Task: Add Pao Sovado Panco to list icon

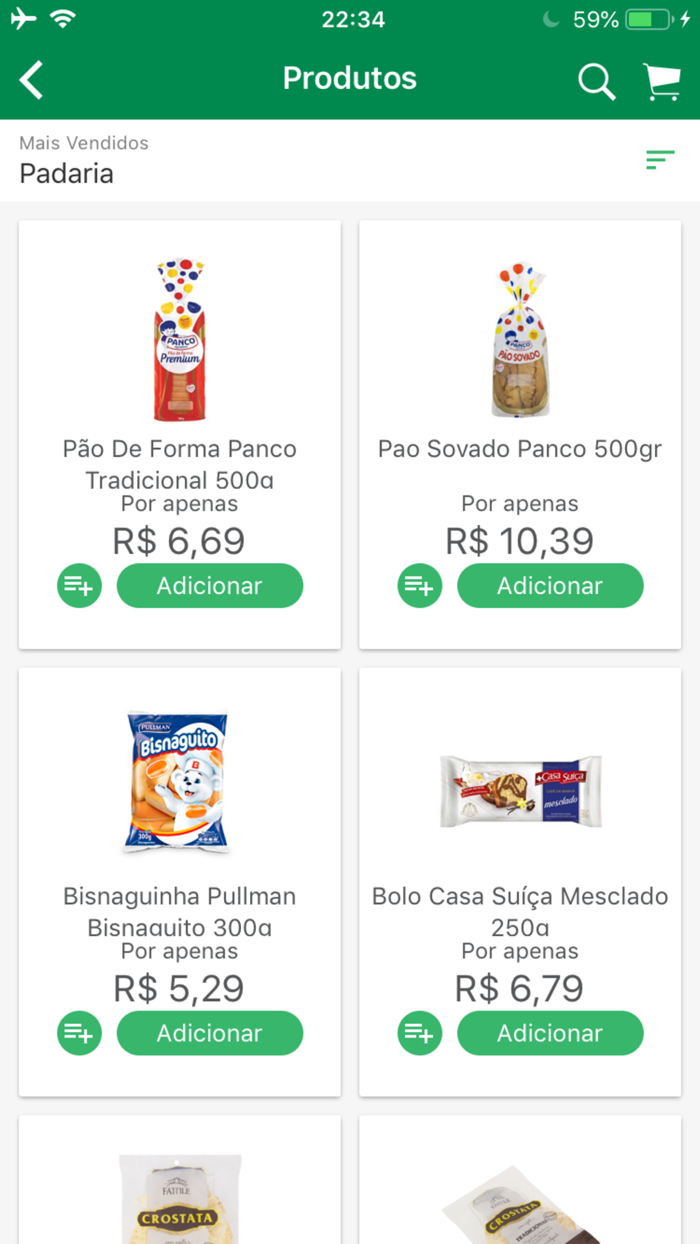Action: coord(420,586)
